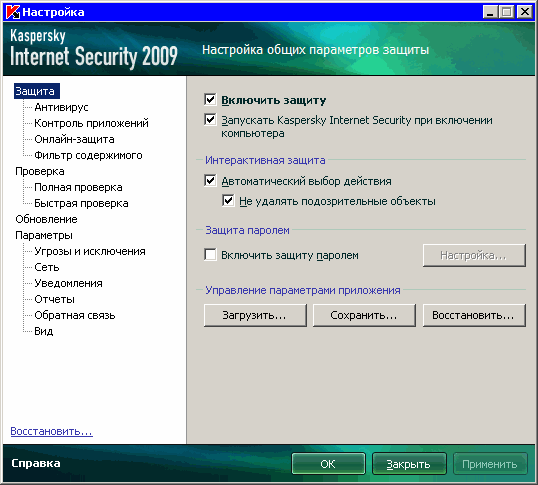Go to Сеть settings

[x=47, y=267]
